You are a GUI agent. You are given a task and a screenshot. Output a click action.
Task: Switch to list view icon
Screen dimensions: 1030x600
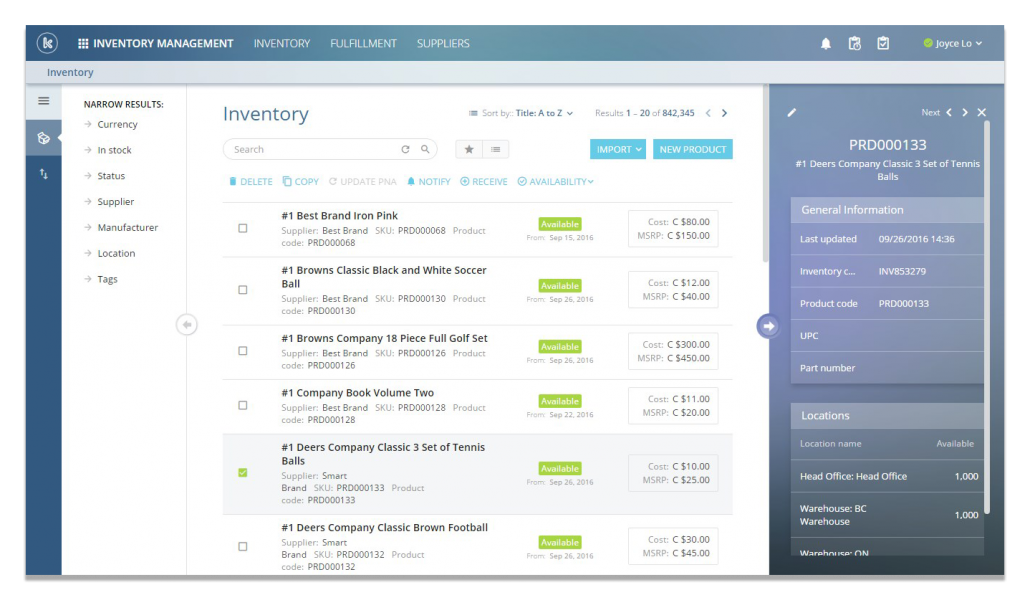pyautogui.click(x=495, y=149)
